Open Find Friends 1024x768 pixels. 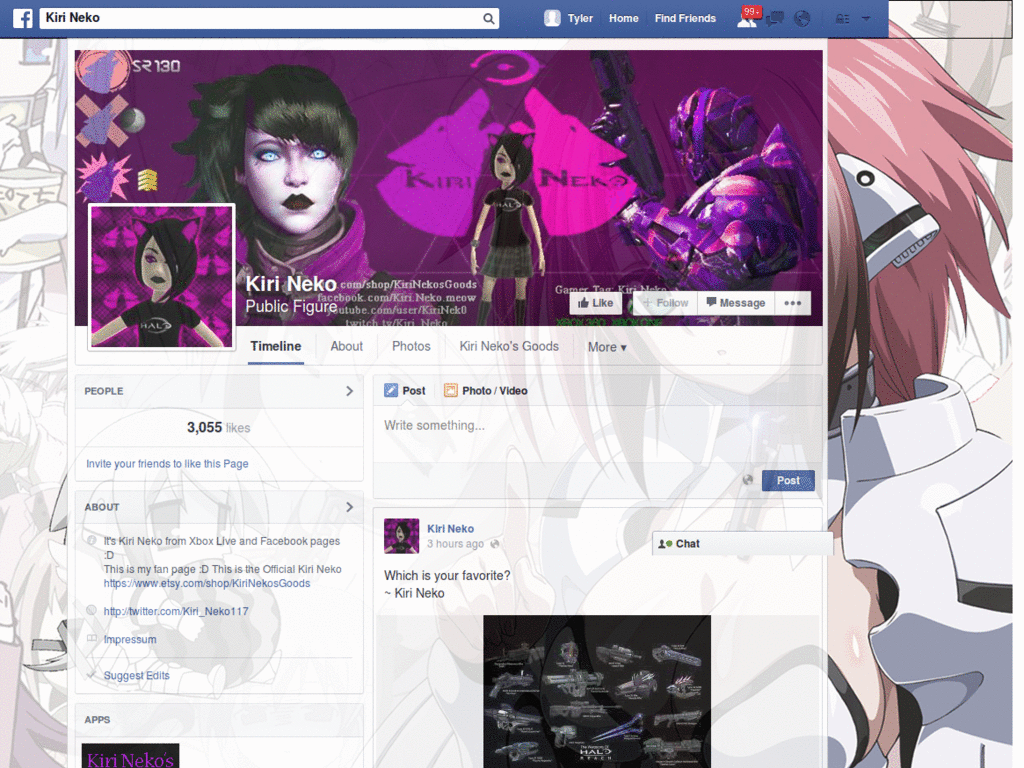(685, 18)
